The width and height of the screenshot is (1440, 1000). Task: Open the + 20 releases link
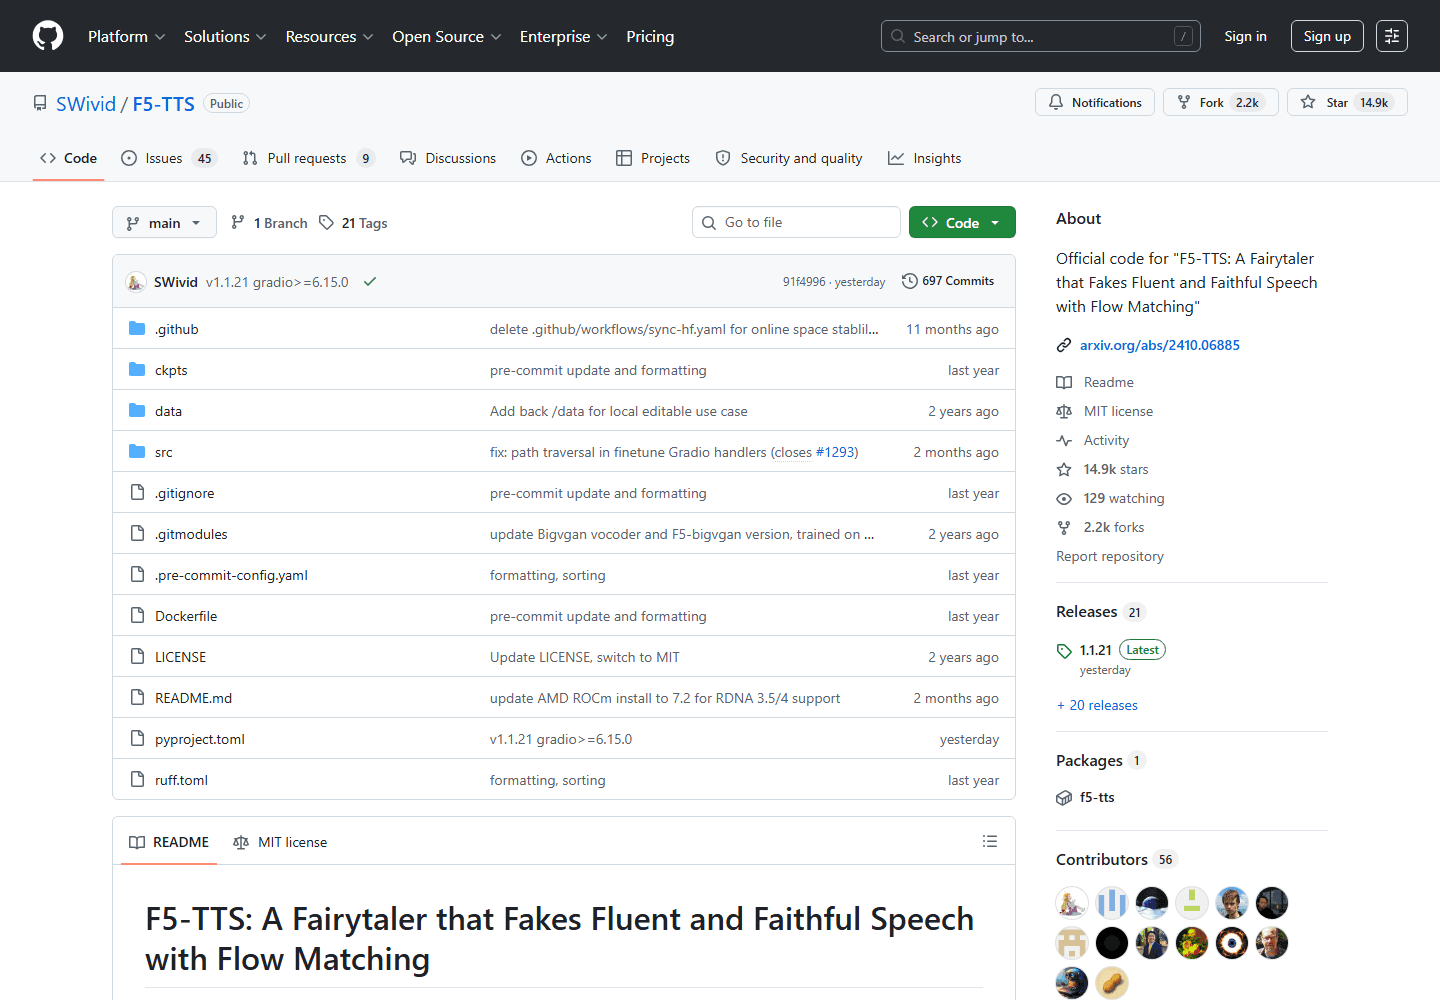(1097, 705)
